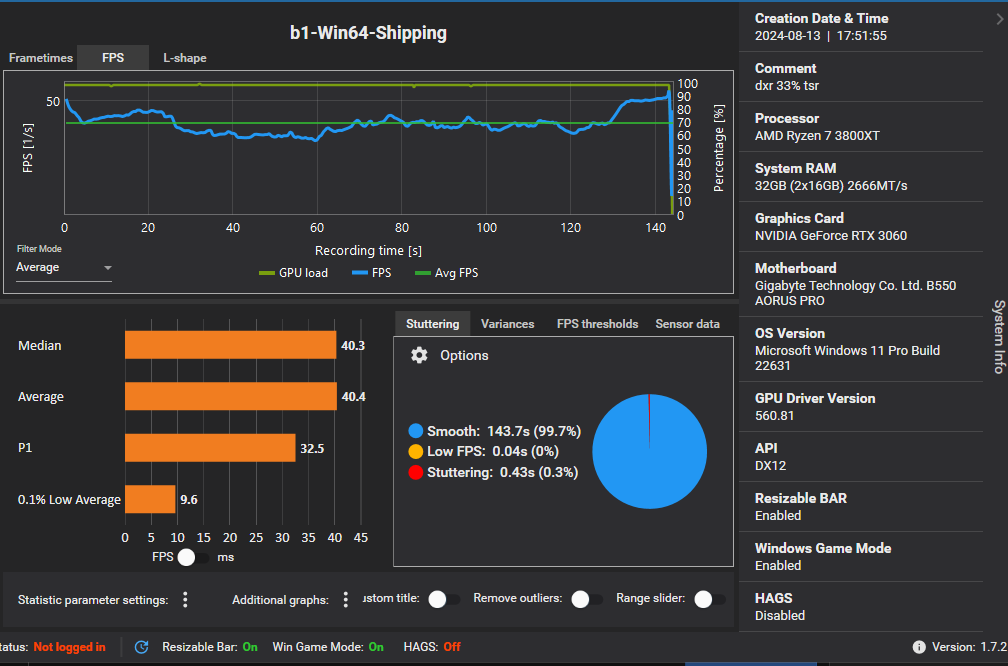Switch to the Sensor data tab
Viewport: 1008px width, 666px height.
[687, 323]
